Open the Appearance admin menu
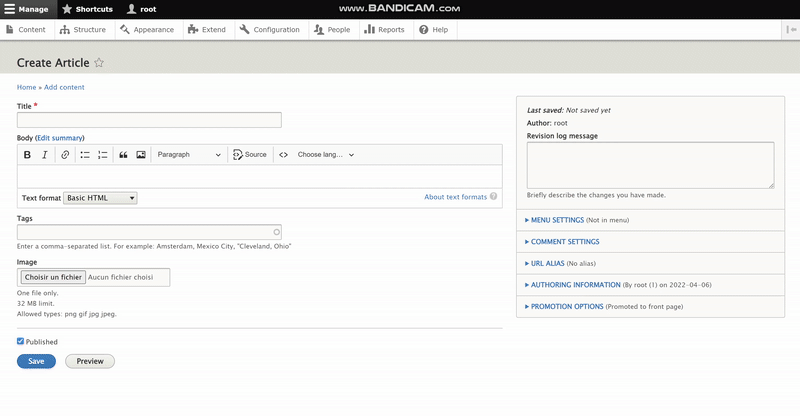This screenshot has width=800, height=416. coord(147,30)
